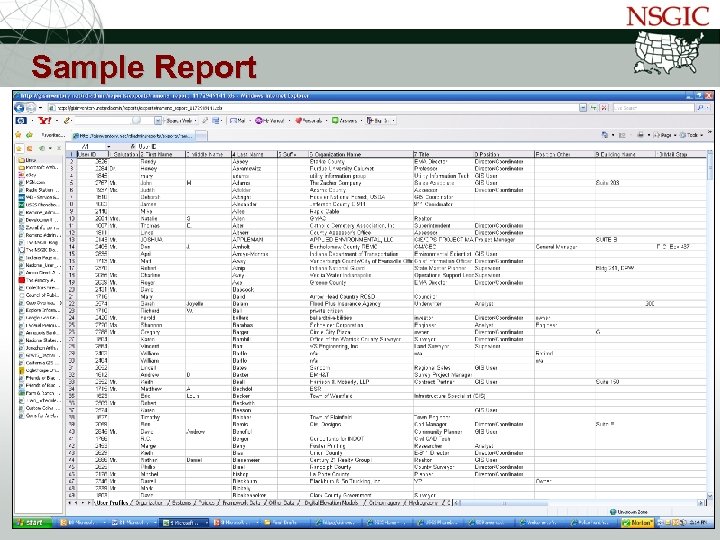Screen dimensions: 720x540
Task: Open the Tools menu
Action: coord(691,135)
